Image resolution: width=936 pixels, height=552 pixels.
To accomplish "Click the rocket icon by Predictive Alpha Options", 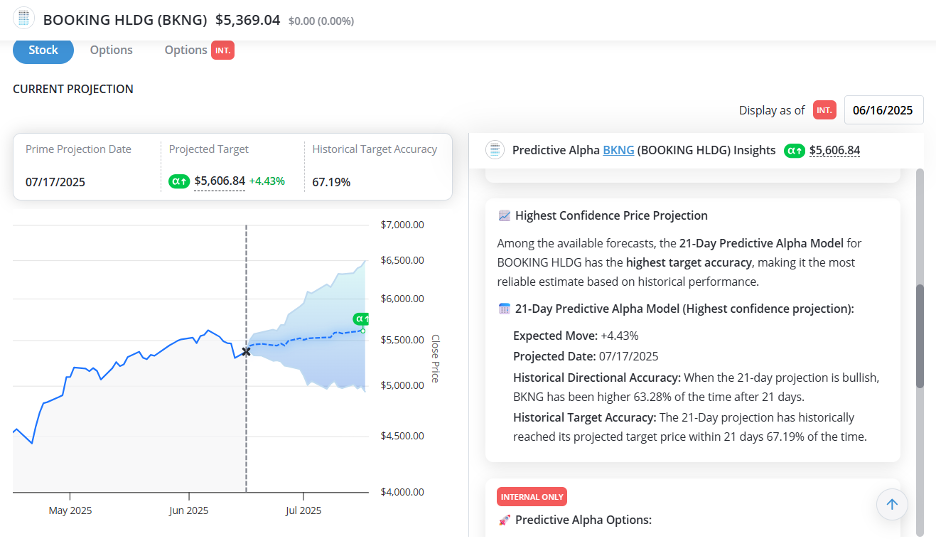I will (x=504, y=520).
